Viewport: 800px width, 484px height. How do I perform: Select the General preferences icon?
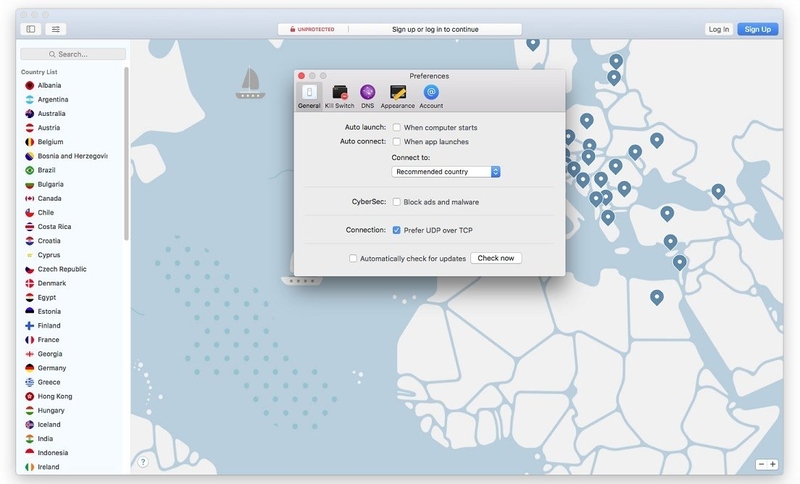309,97
